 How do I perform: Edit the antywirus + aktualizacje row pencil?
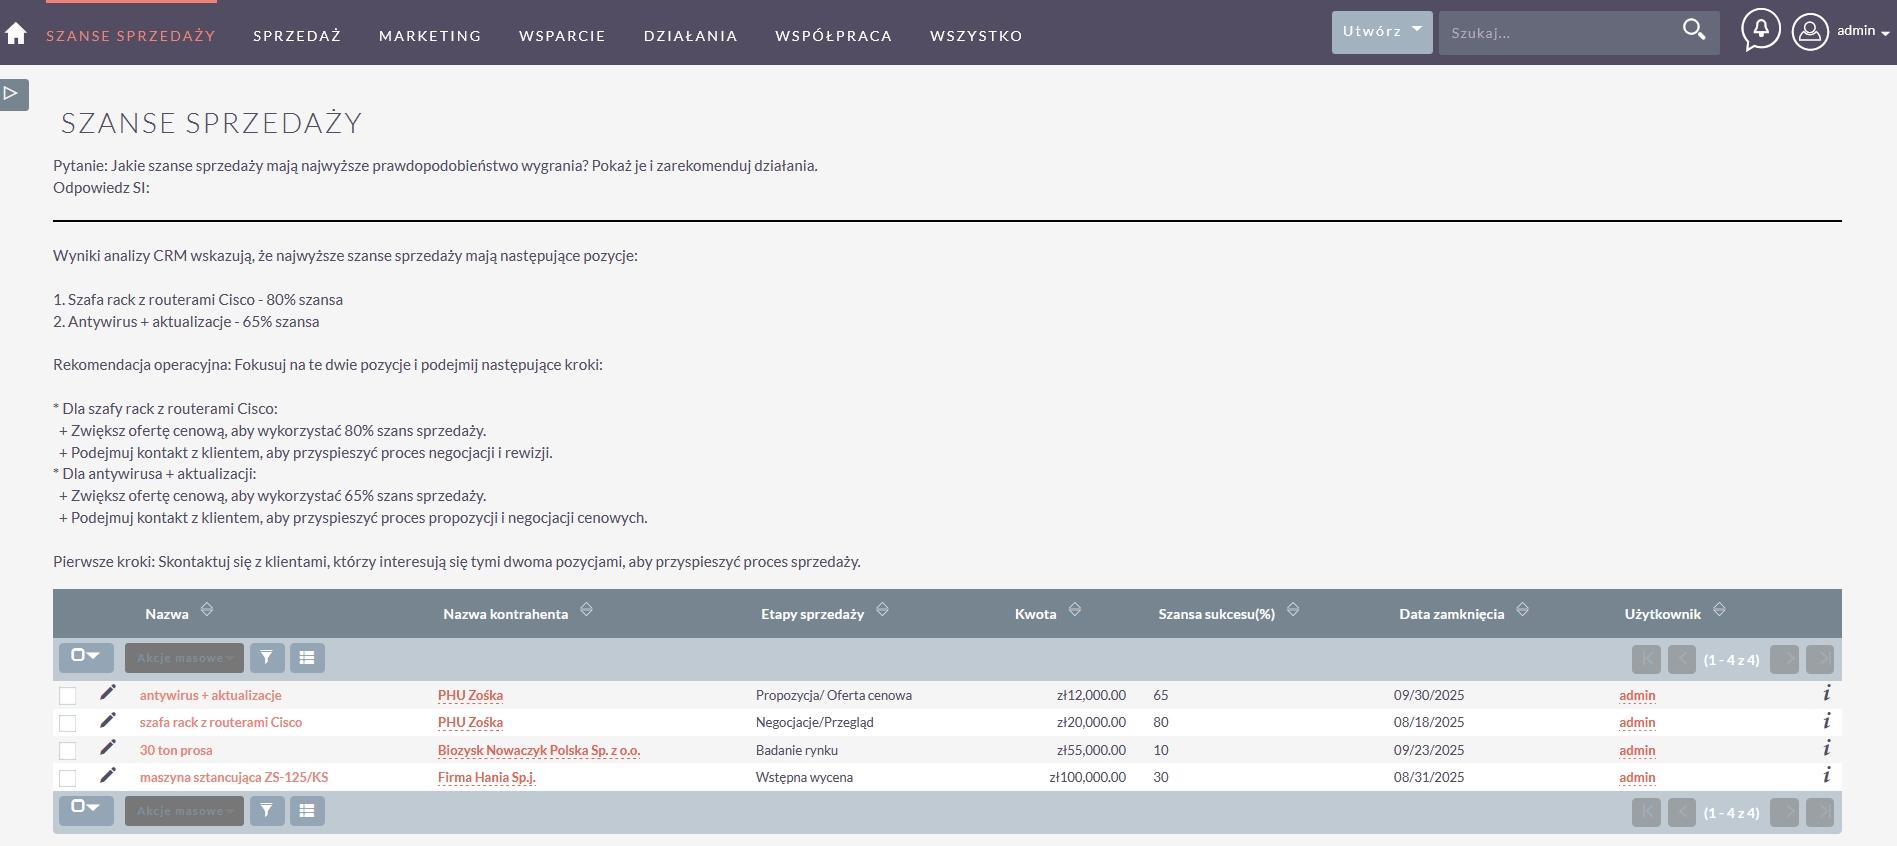108,693
